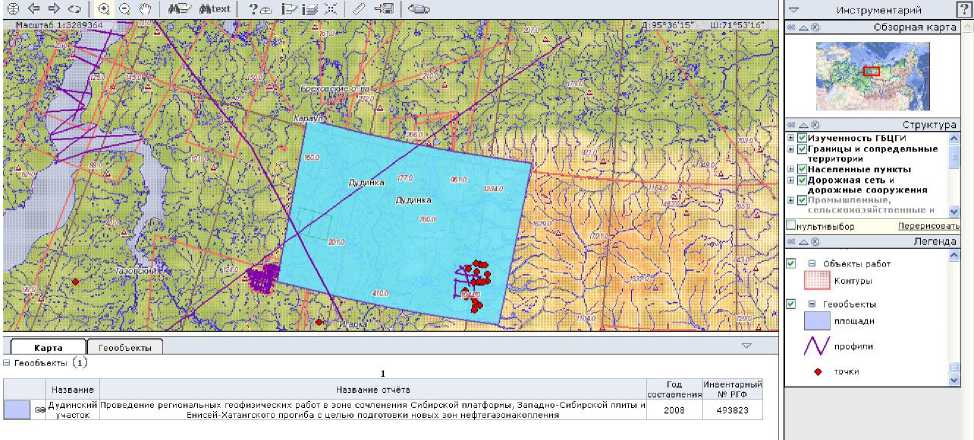Uncheck Объекты работ in legend
The width and height of the screenshot is (974, 440).
click(791, 264)
